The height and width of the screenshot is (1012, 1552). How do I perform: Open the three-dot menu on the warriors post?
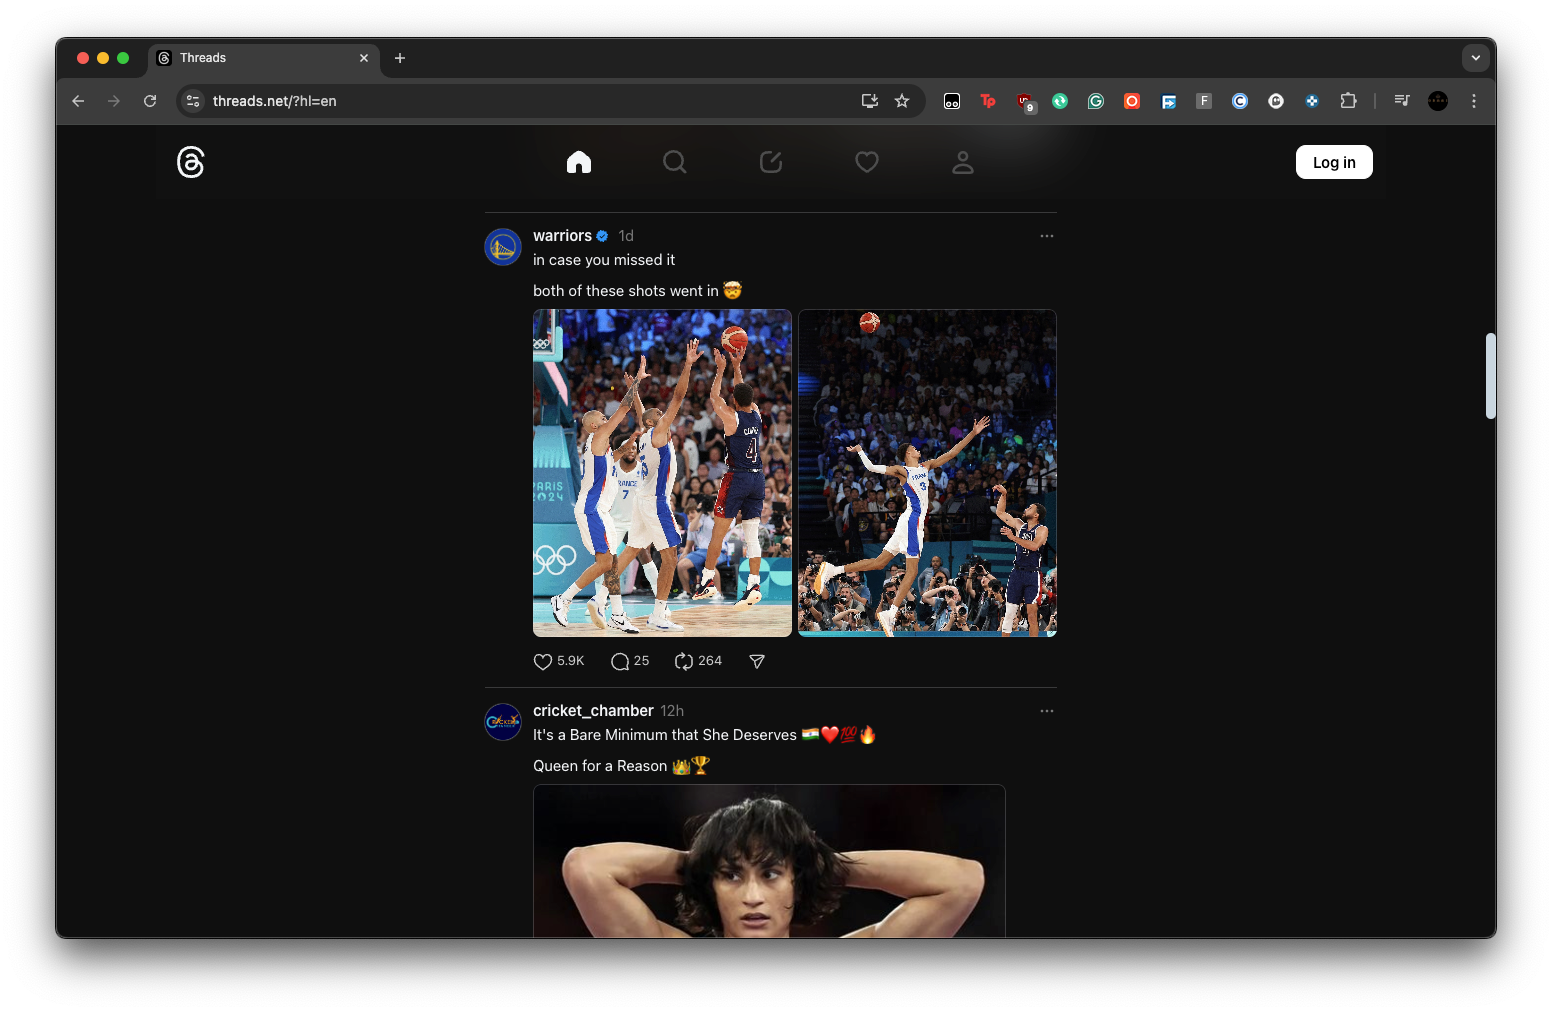click(1047, 236)
